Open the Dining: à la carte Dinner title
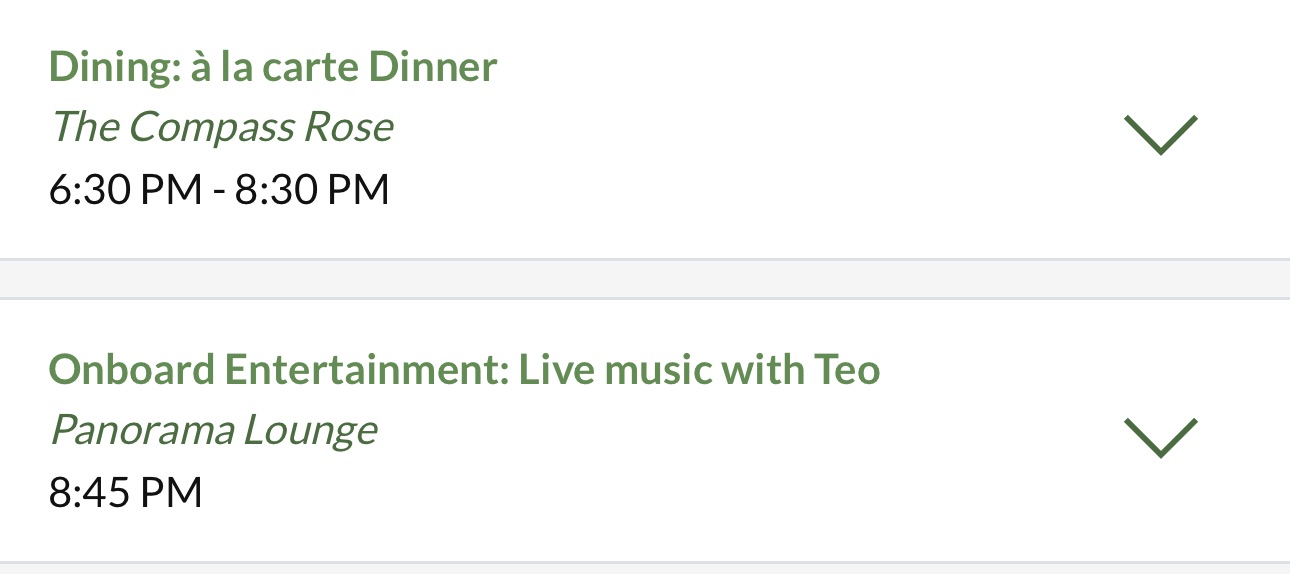 (x=272, y=67)
